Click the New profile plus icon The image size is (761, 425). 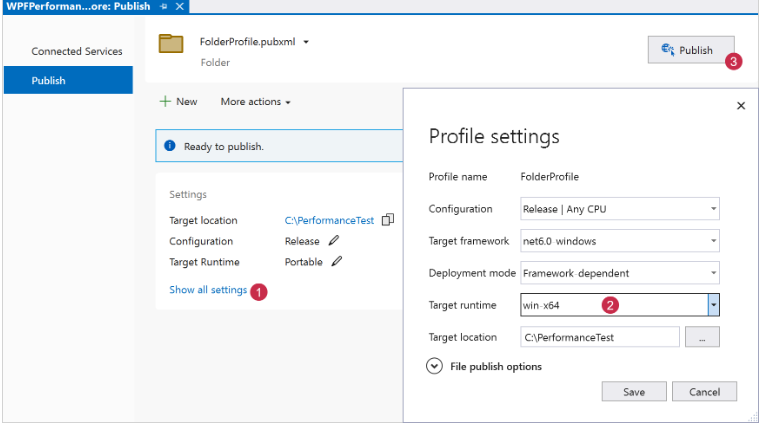tap(165, 101)
